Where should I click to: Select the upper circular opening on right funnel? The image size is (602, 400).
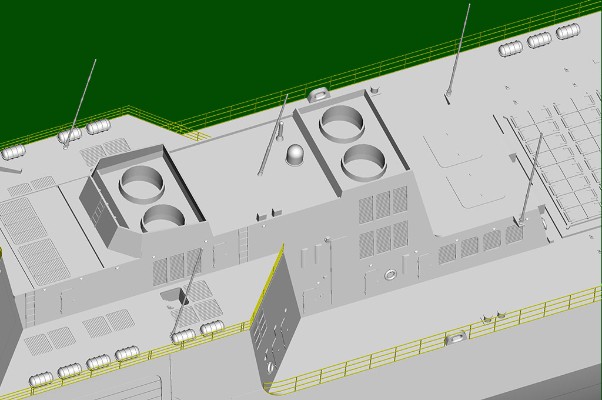click(x=345, y=122)
